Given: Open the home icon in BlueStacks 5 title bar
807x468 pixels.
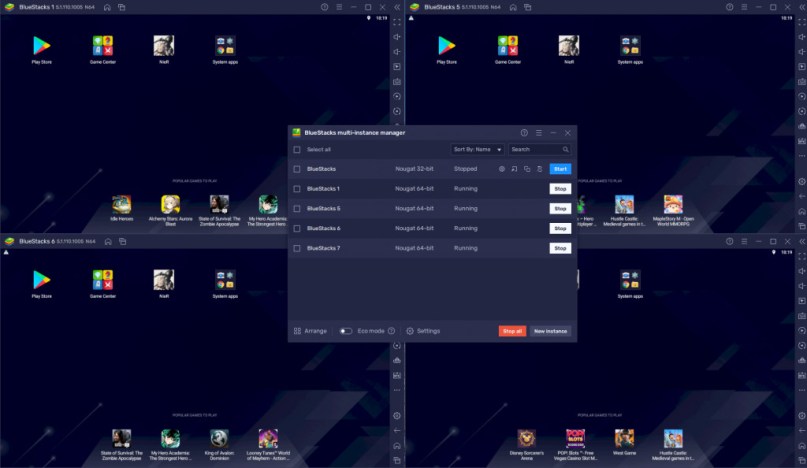Looking at the screenshot, I should pyautogui.click(x=513, y=7).
